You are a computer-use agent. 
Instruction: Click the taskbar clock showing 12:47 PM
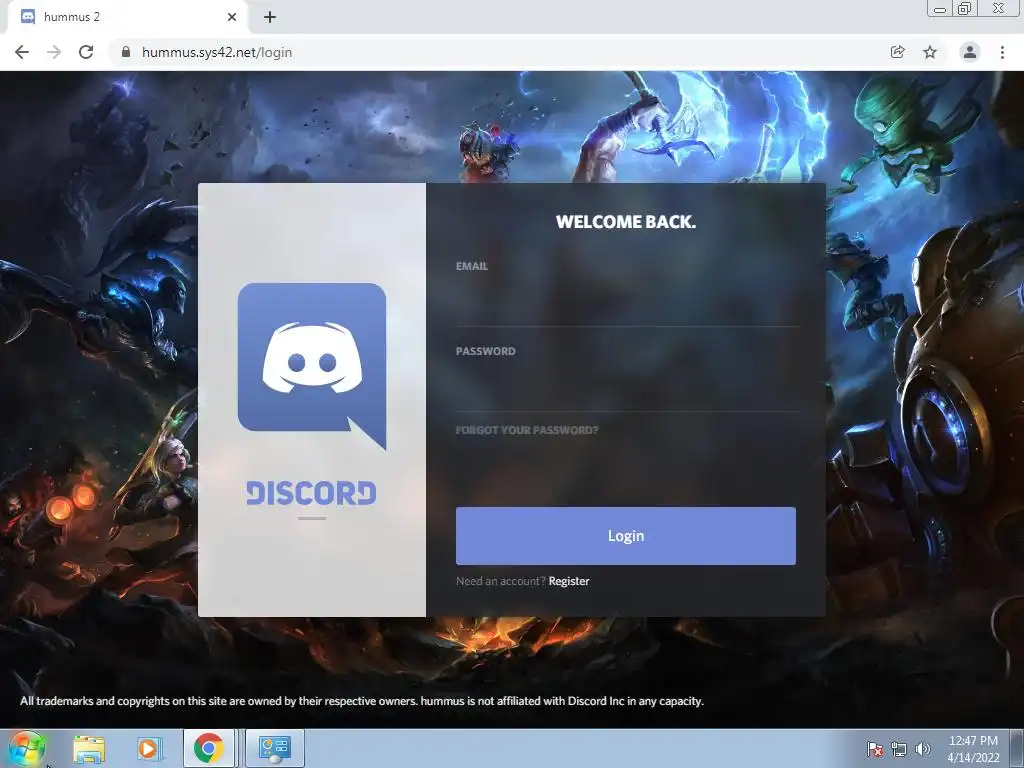[973, 749]
